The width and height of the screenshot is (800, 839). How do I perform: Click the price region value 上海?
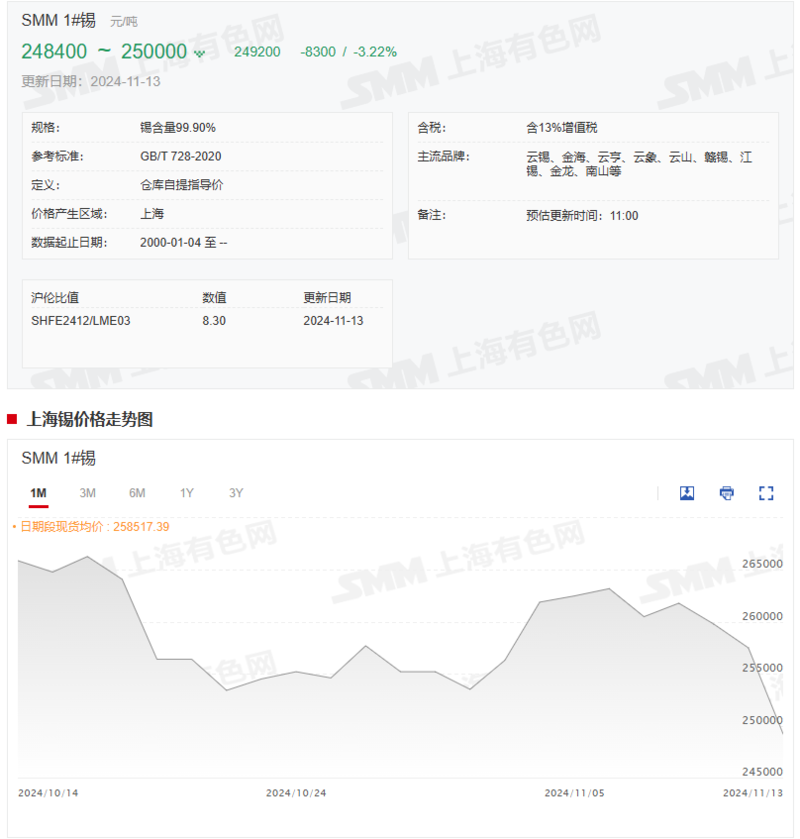(x=152, y=214)
